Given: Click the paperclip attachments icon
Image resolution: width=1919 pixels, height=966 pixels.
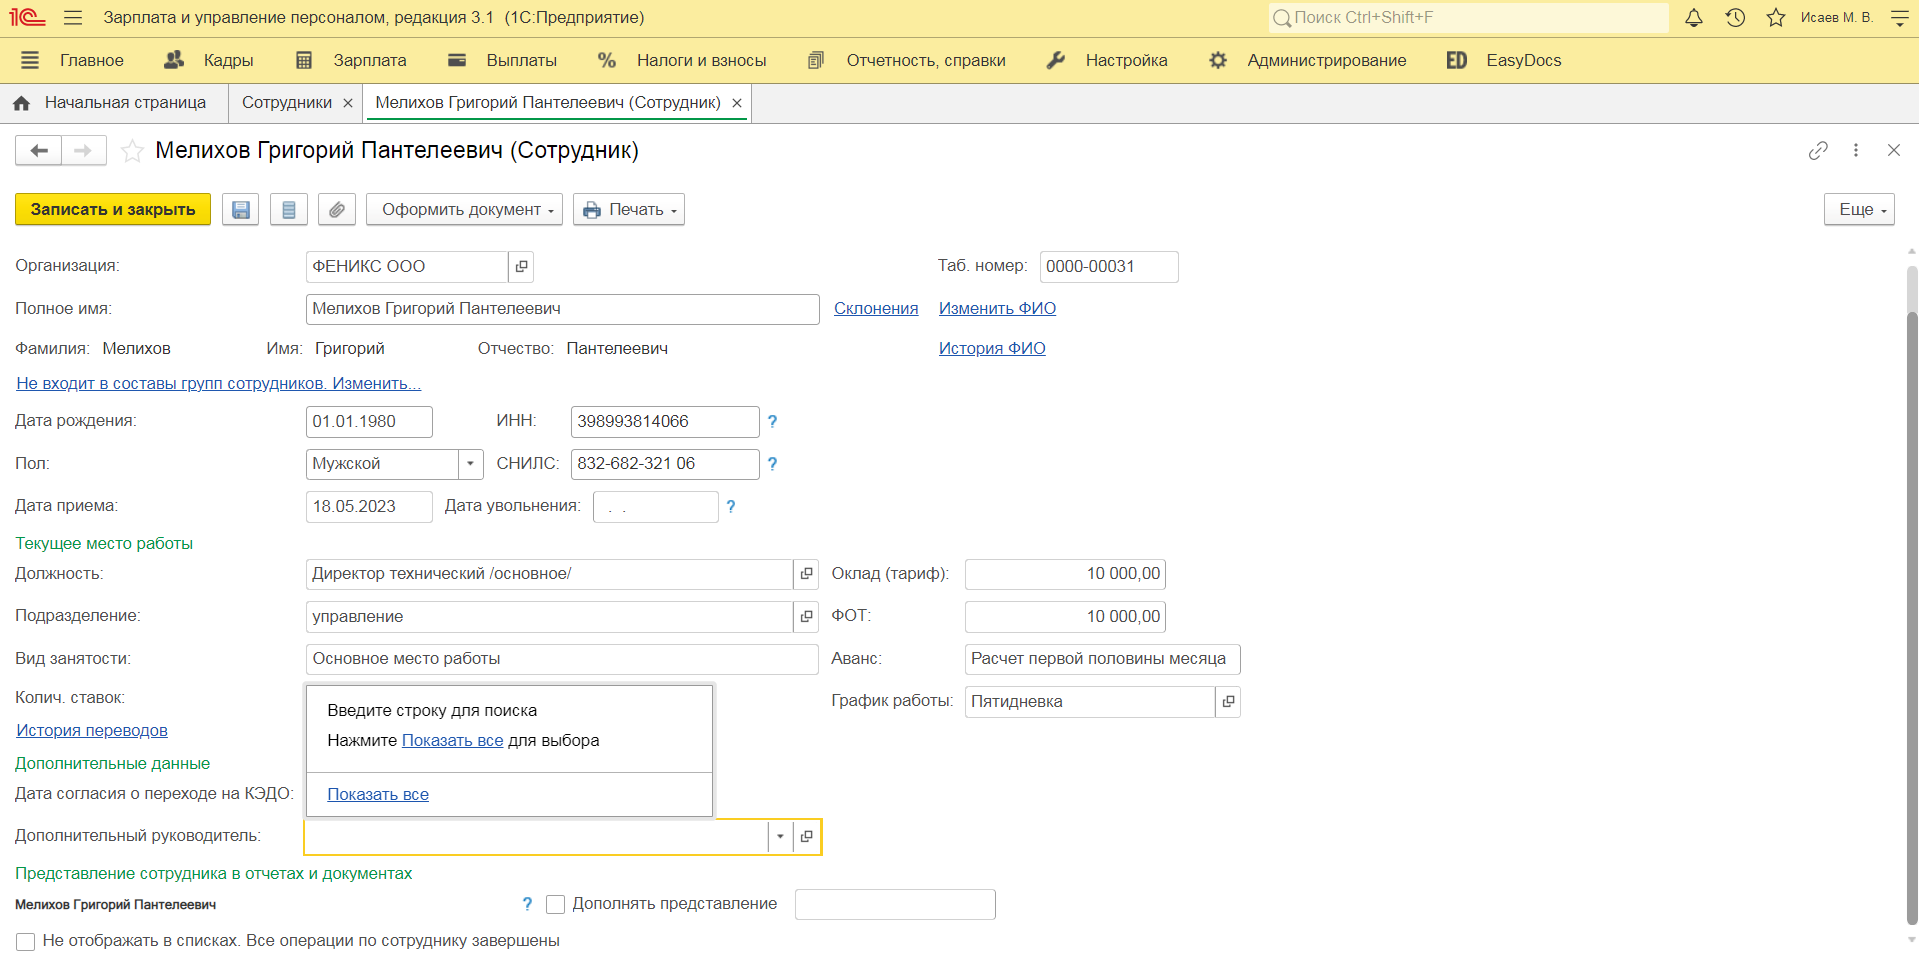Looking at the screenshot, I should 337,210.
